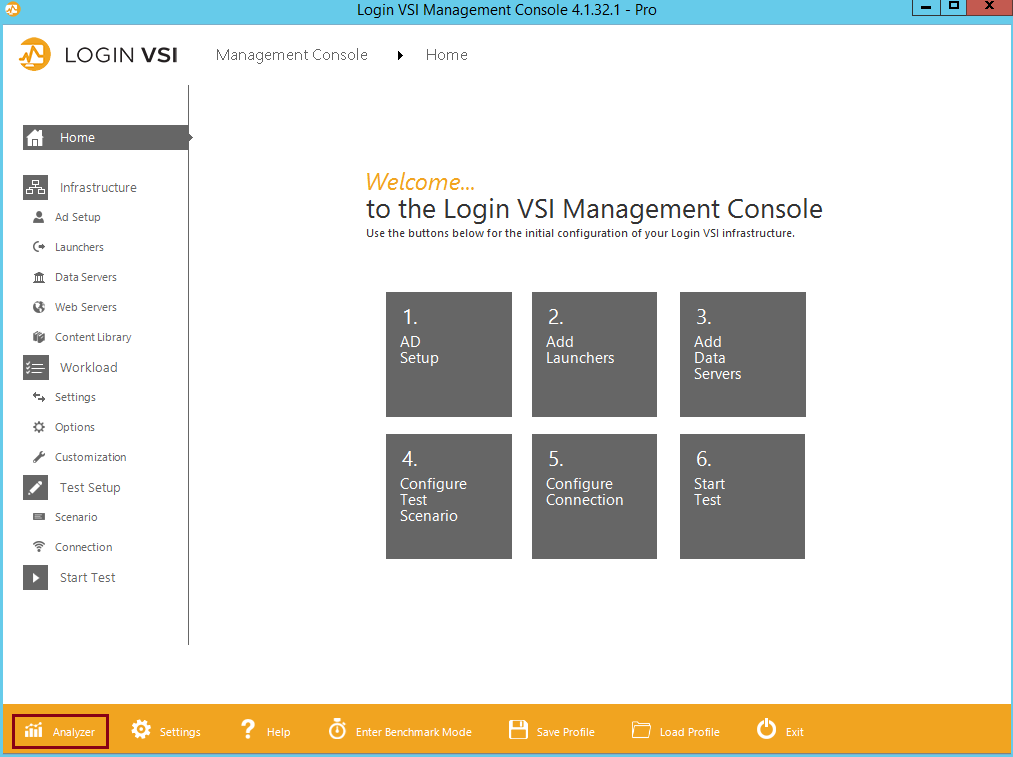Image resolution: width=1013 pixels, height=757 pixels.
Task: Go to Launchers in sidebar
Action: [x=79, y=247]
